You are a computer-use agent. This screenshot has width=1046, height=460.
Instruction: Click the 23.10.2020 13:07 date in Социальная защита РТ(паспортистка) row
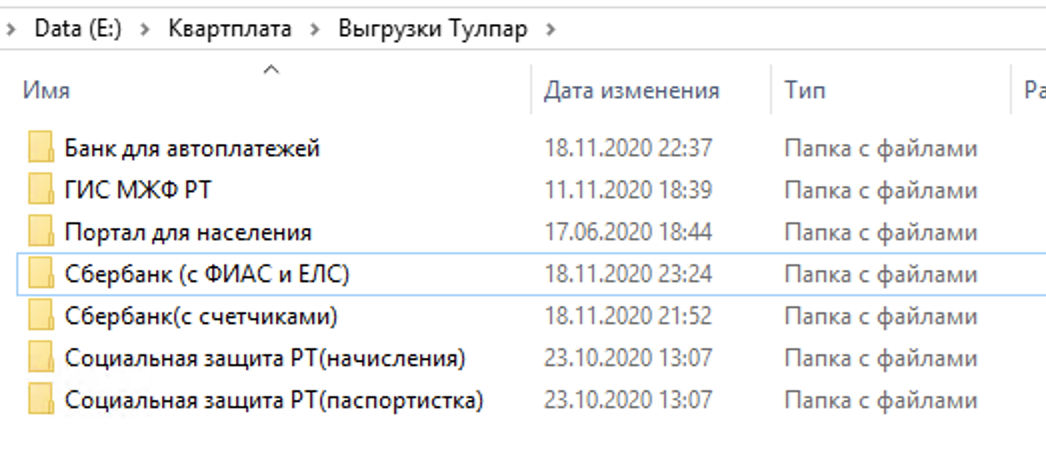[628, 401]
